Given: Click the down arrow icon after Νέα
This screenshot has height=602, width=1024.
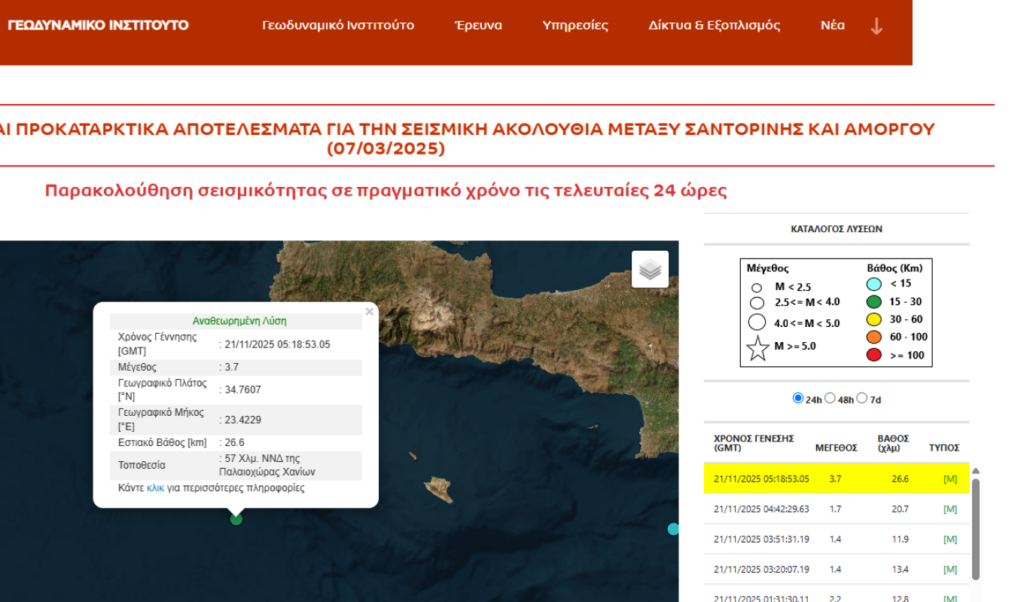Looking at the screenshot, I should click(x=876, y=26).
